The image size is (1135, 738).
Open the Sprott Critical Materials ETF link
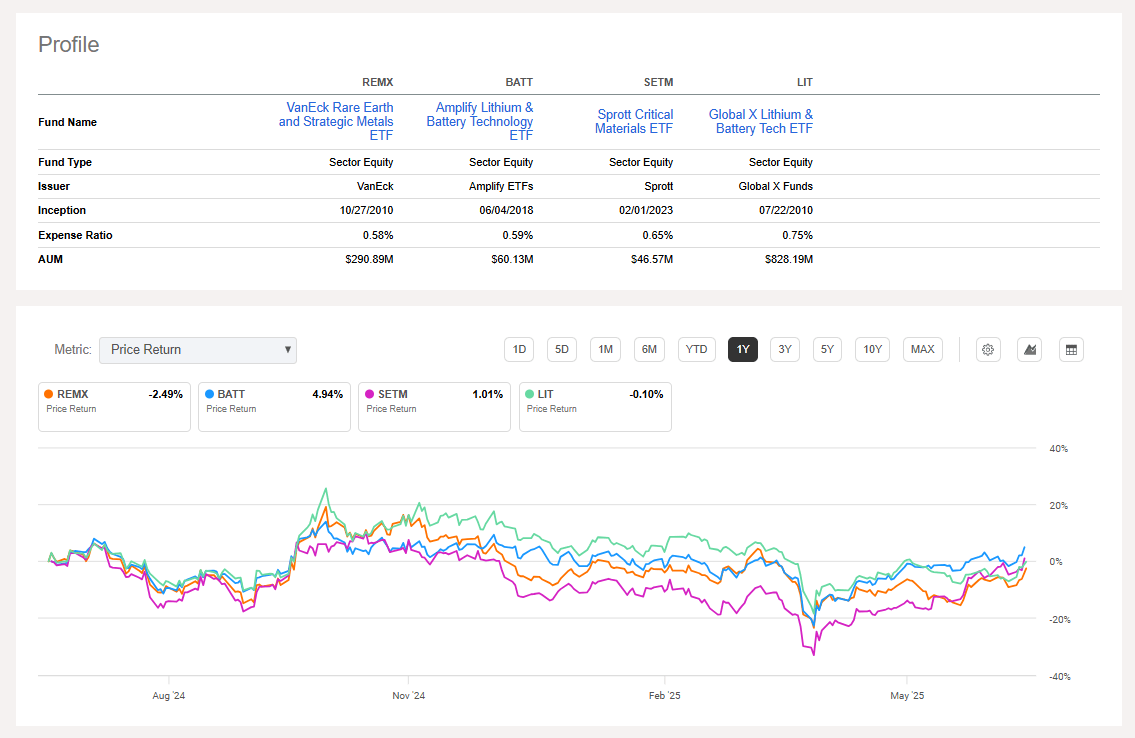click(x=634, y=121)
